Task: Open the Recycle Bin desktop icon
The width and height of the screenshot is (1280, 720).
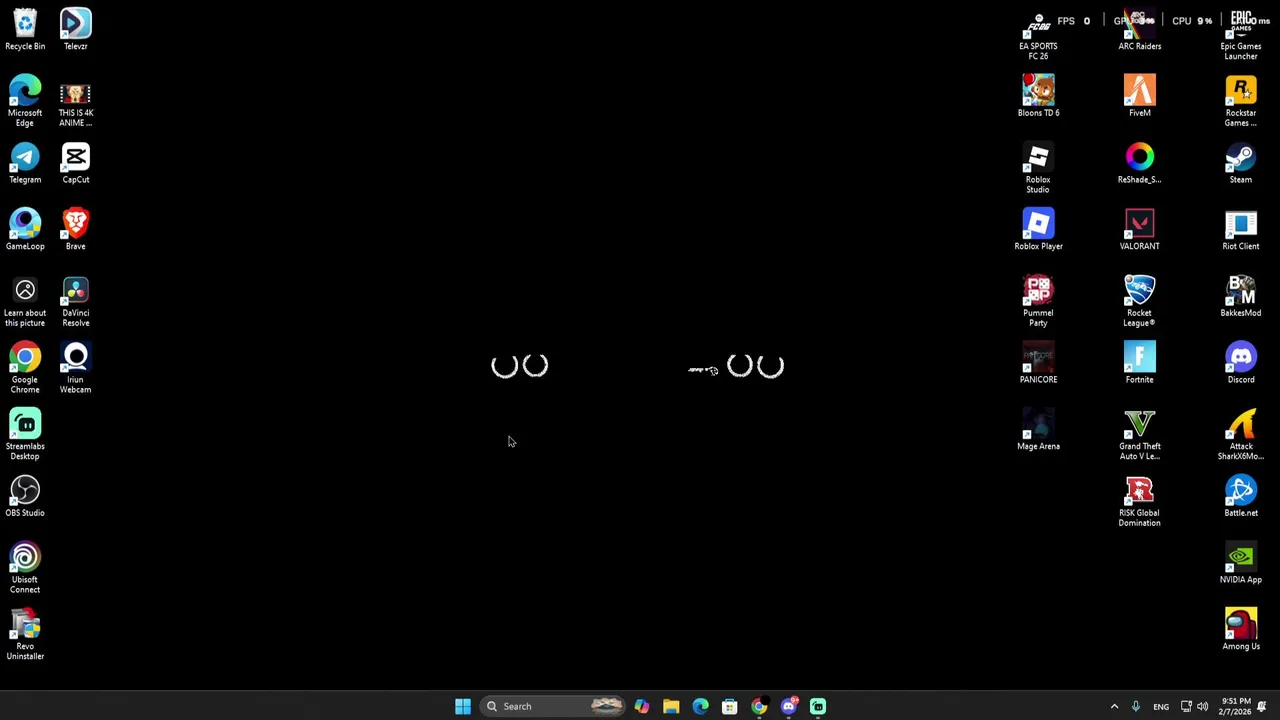Action: tap(25, 28)
